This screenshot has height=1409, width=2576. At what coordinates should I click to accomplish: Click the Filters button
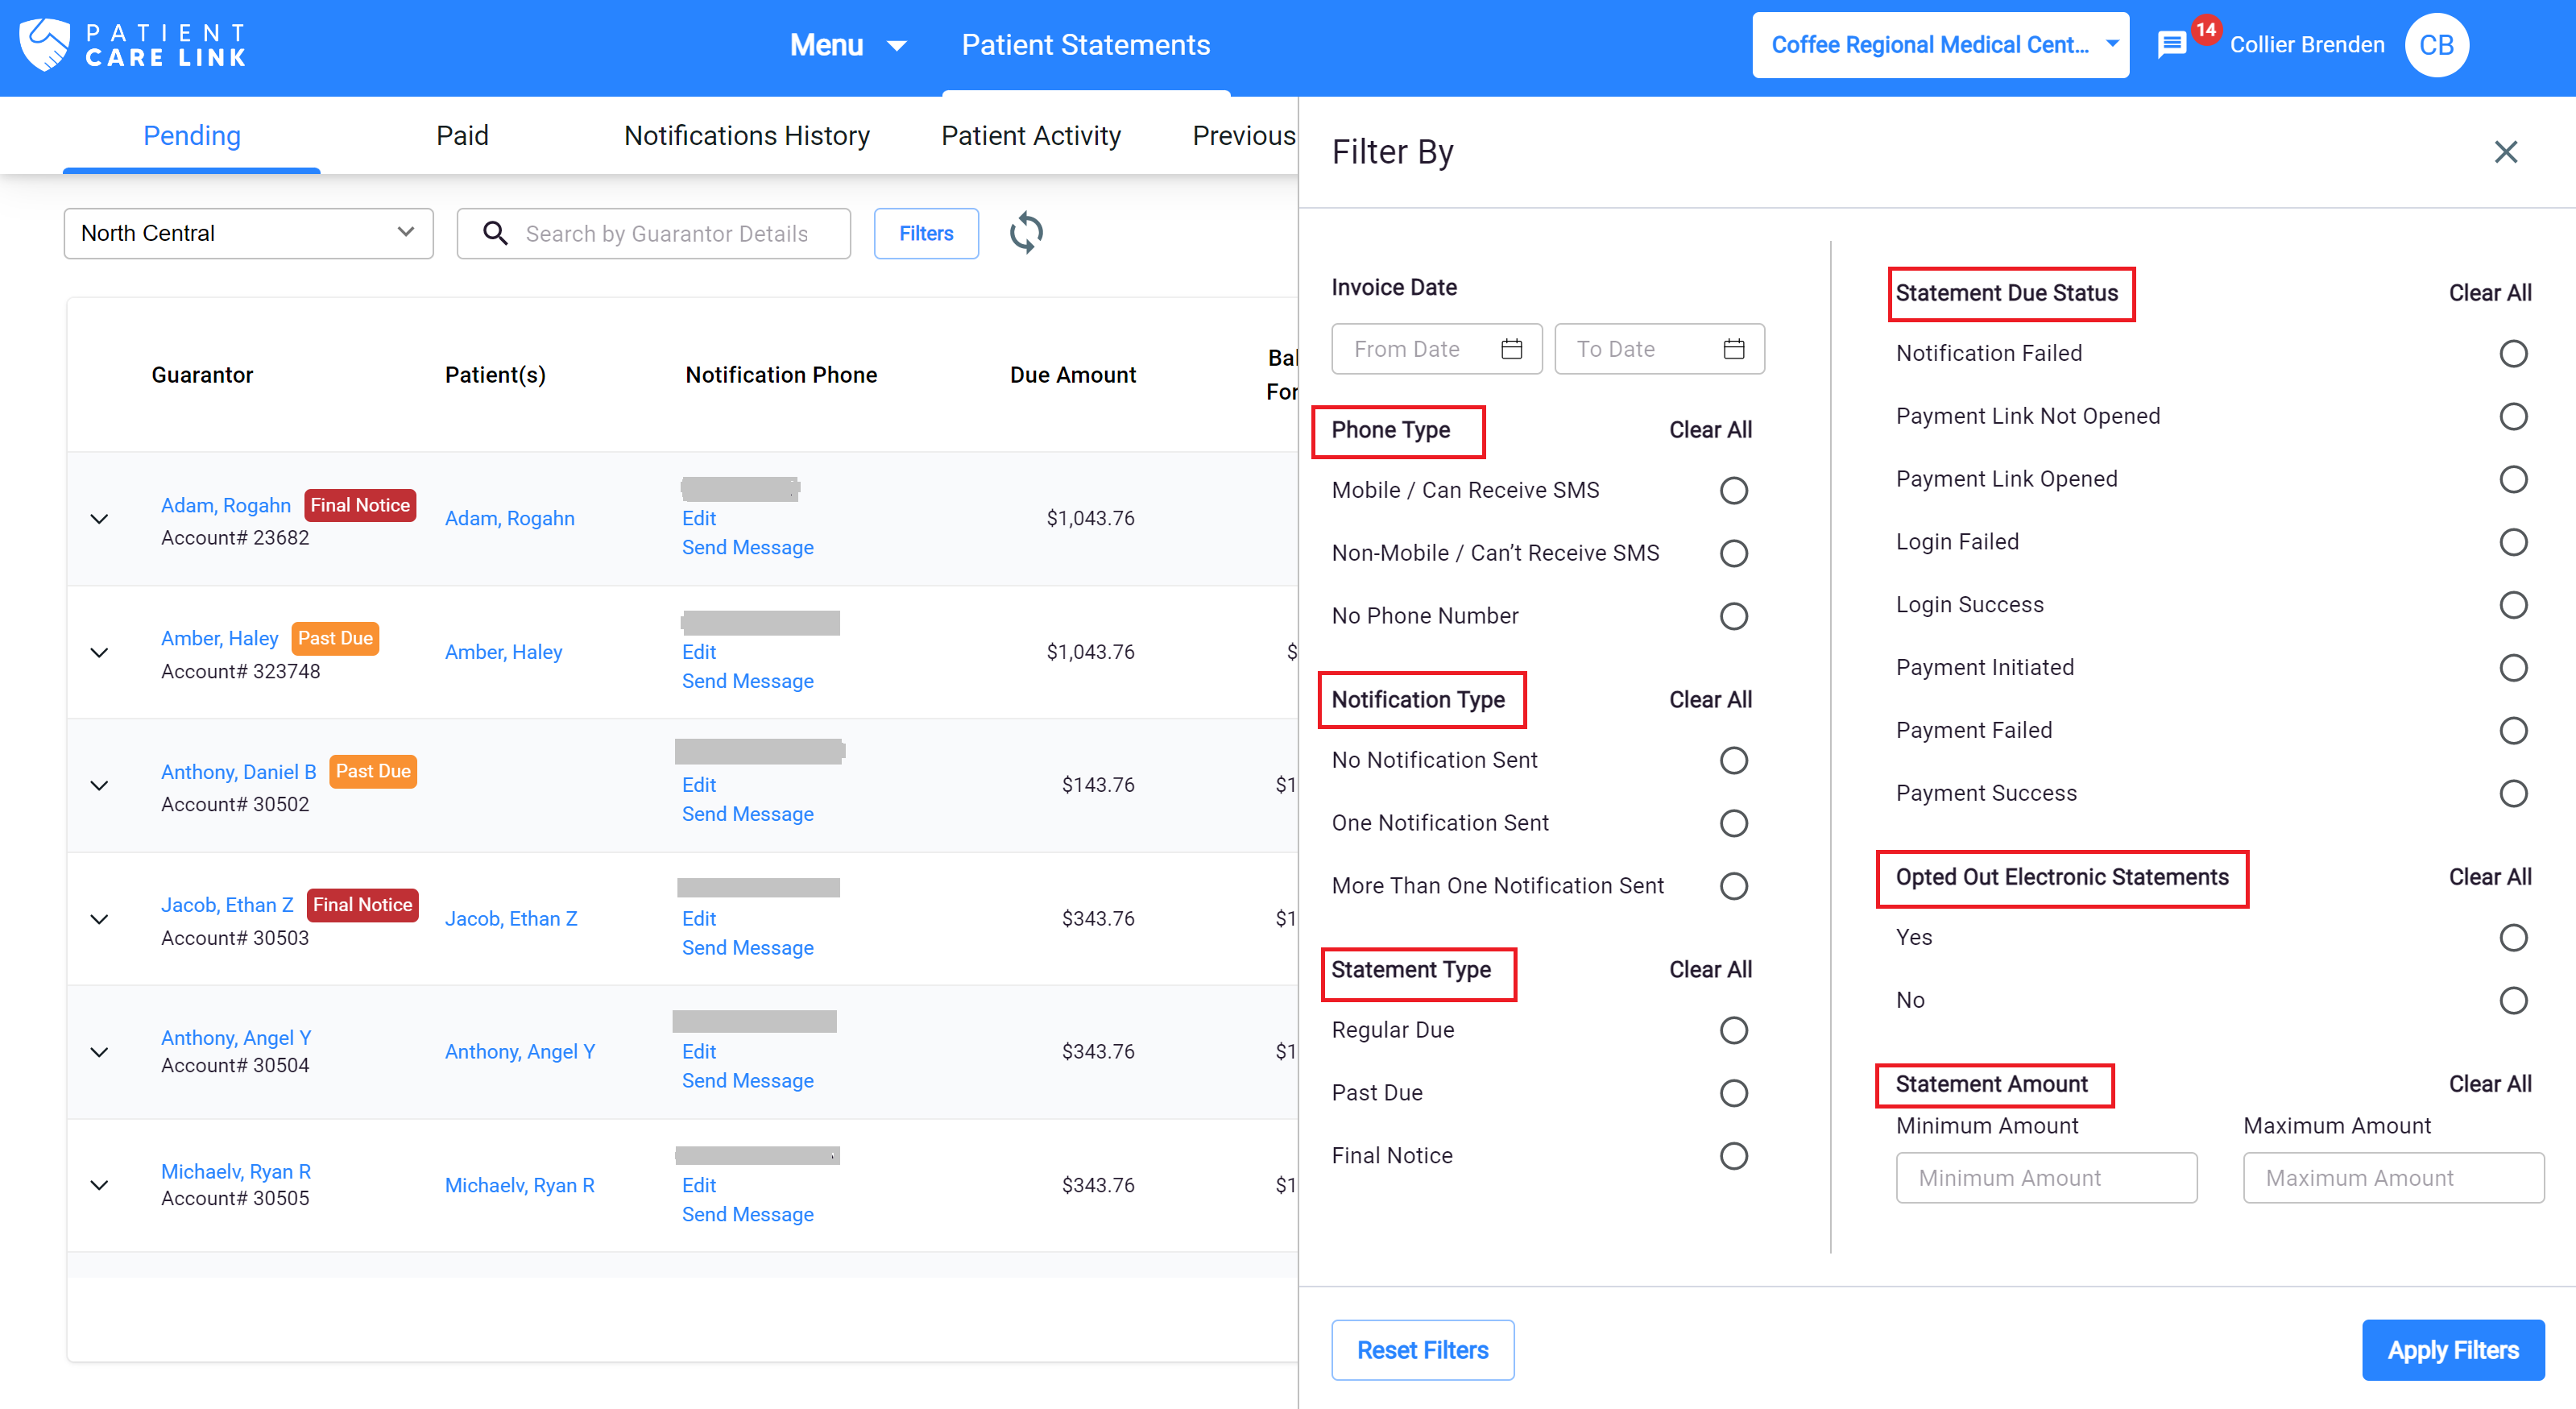click(926, 233)
